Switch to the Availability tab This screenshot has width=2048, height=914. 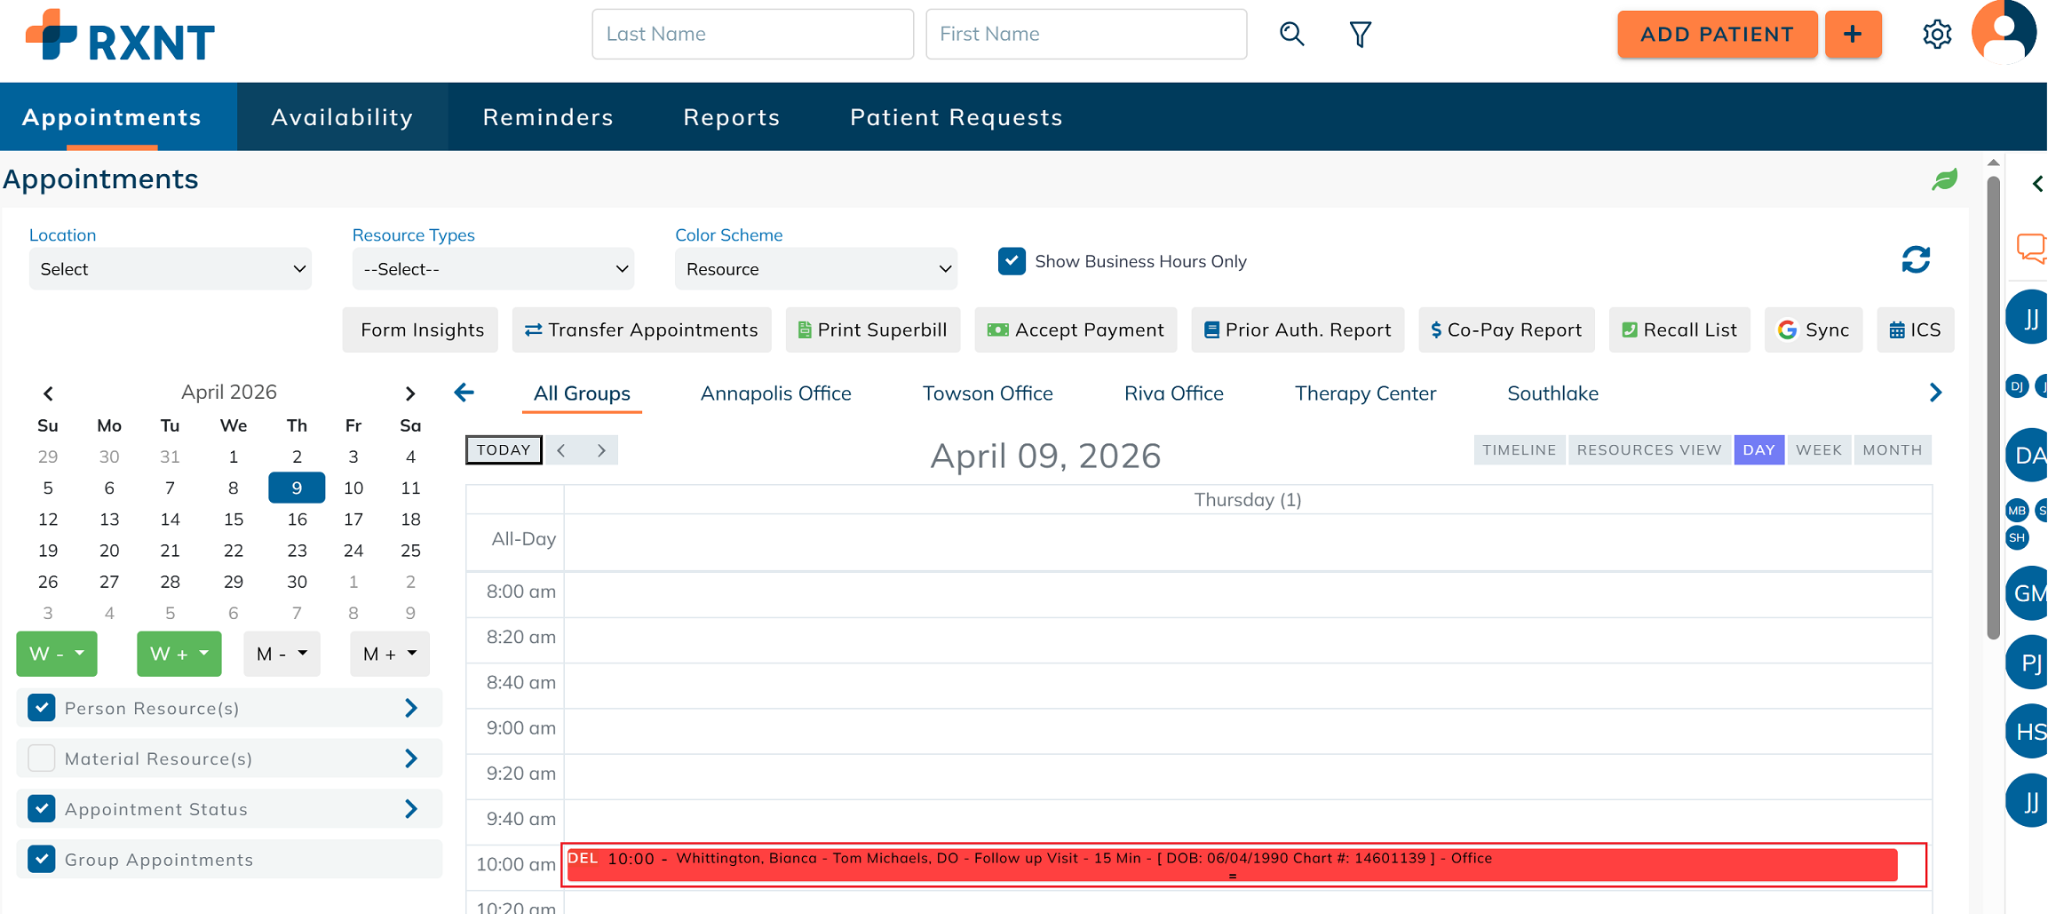342,117
